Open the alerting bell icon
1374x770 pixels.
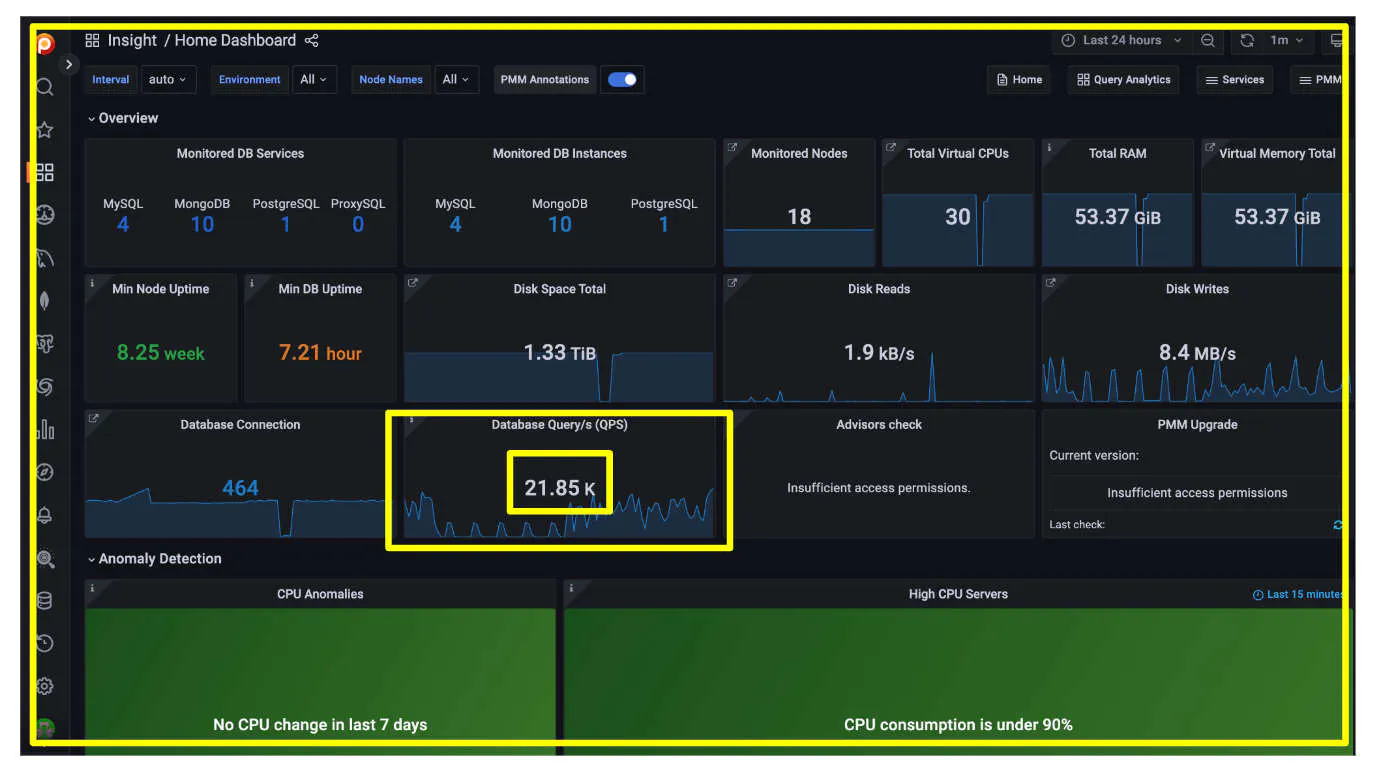tap(44, 516)
